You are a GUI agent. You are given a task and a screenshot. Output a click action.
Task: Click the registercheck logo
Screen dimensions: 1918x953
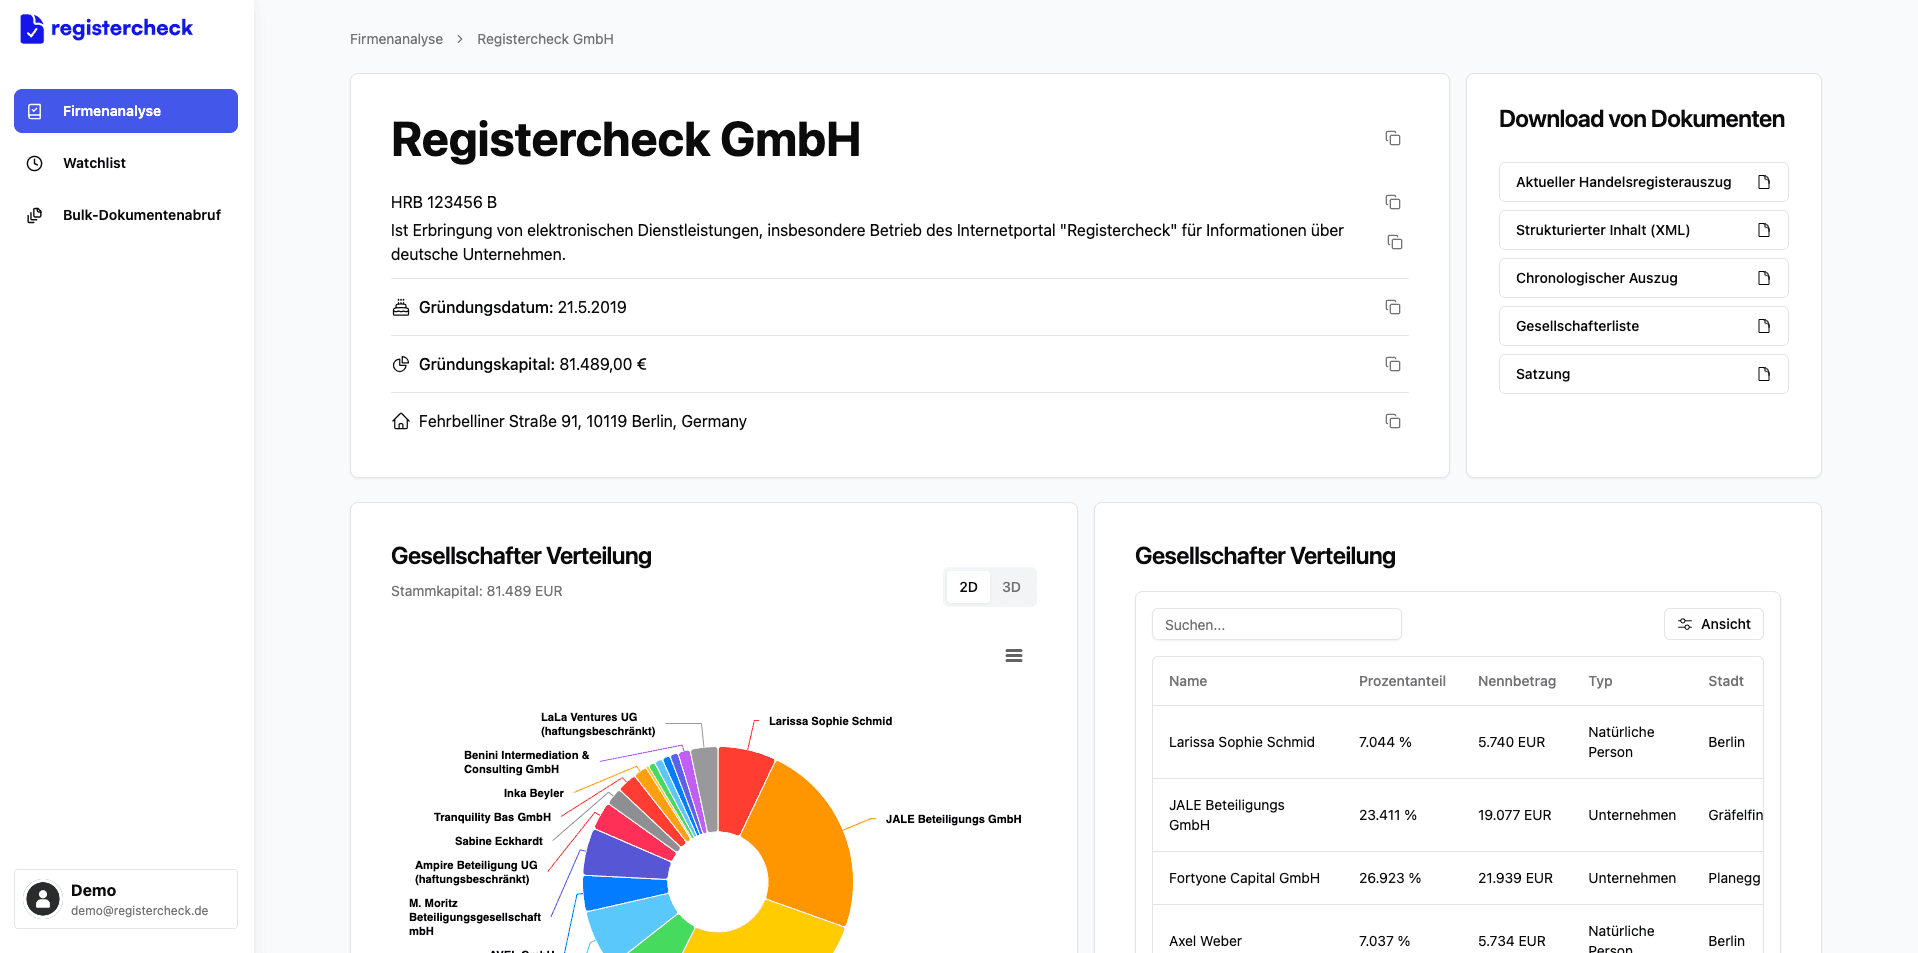click(x=106, y=28)
